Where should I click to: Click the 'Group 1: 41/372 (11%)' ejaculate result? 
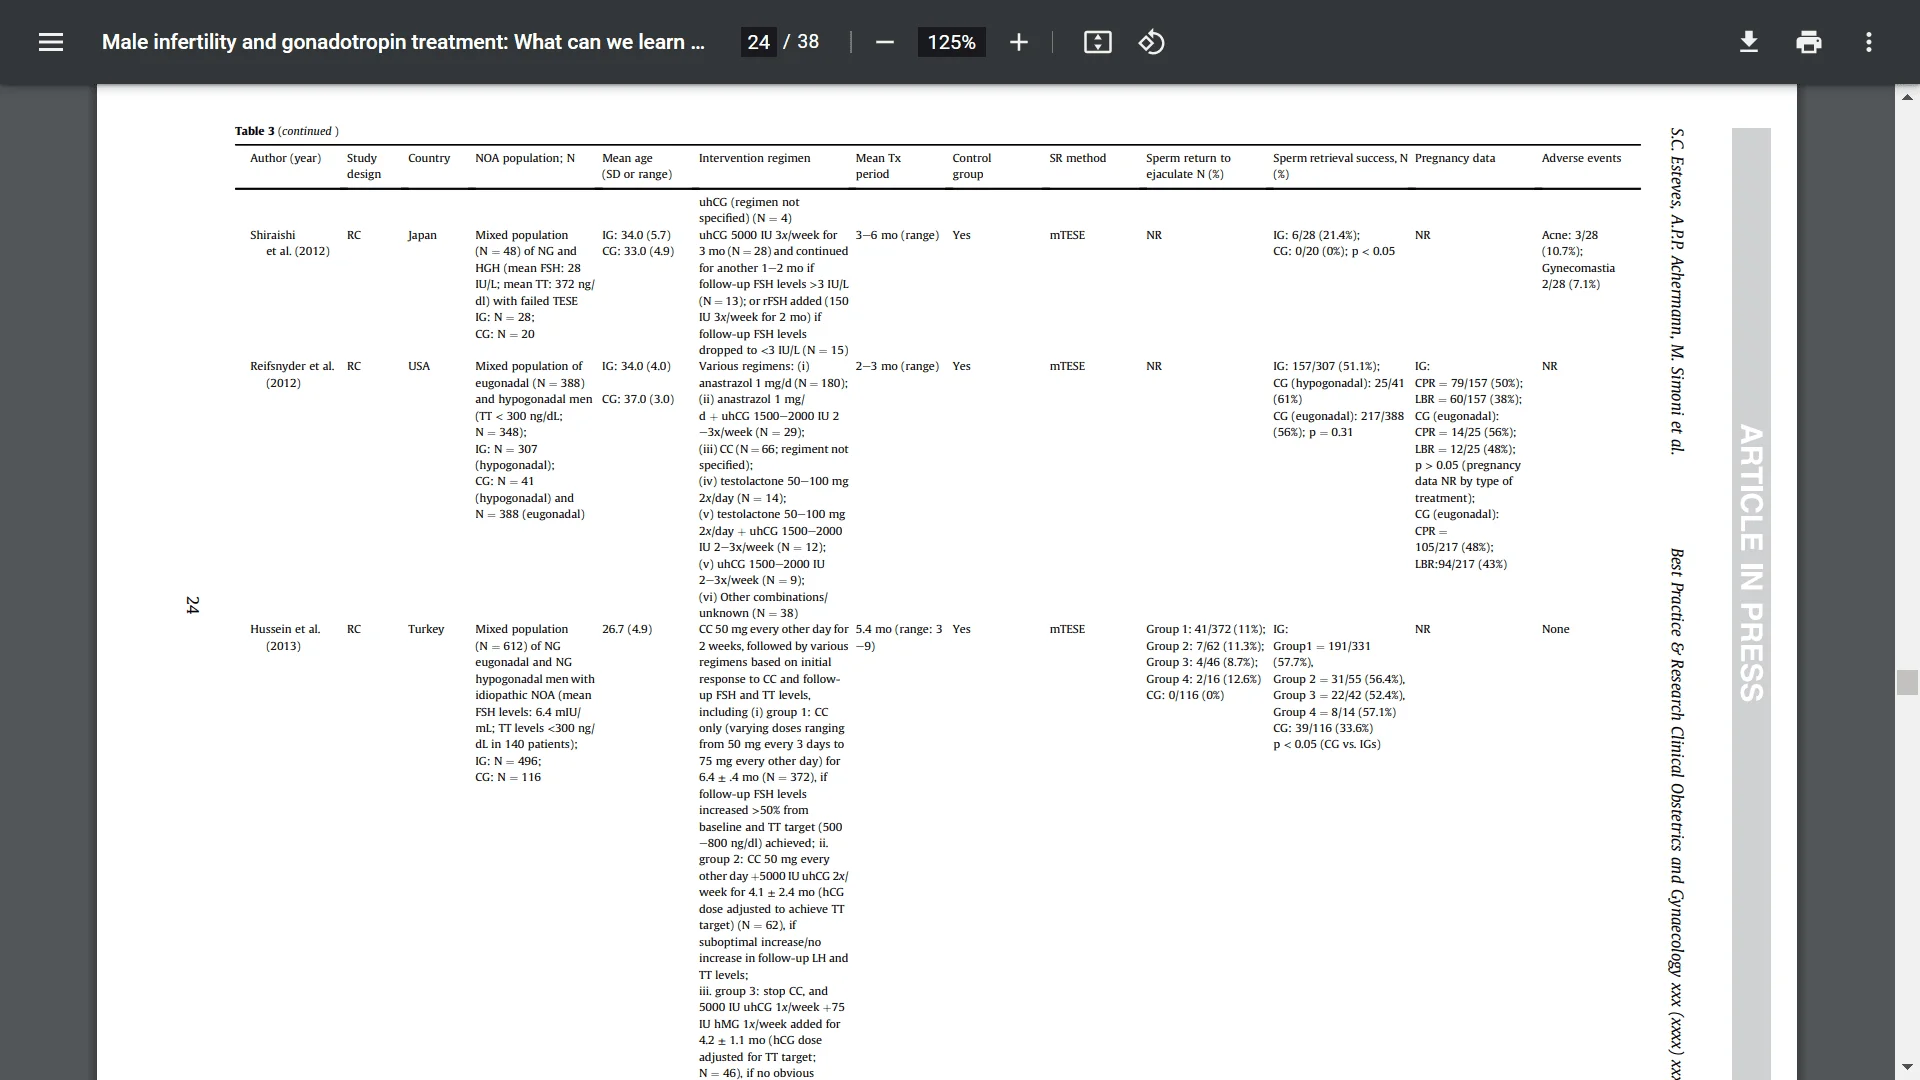click(x=1205, y=629)
